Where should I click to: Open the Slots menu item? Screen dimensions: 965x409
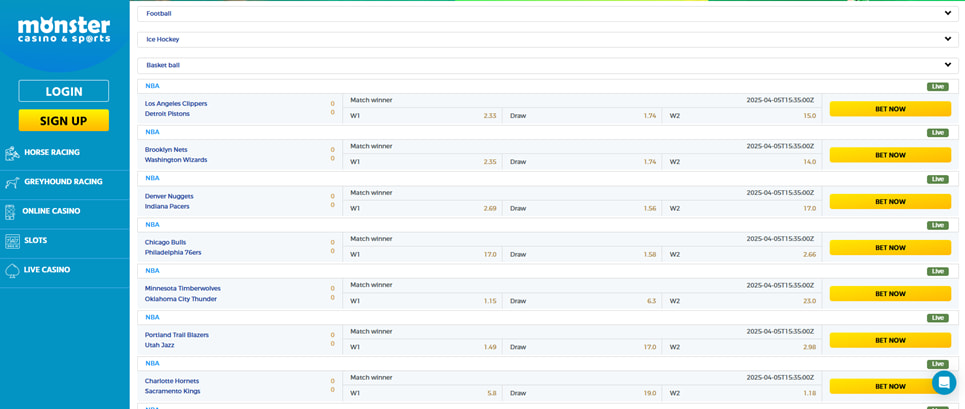point(36,241)
